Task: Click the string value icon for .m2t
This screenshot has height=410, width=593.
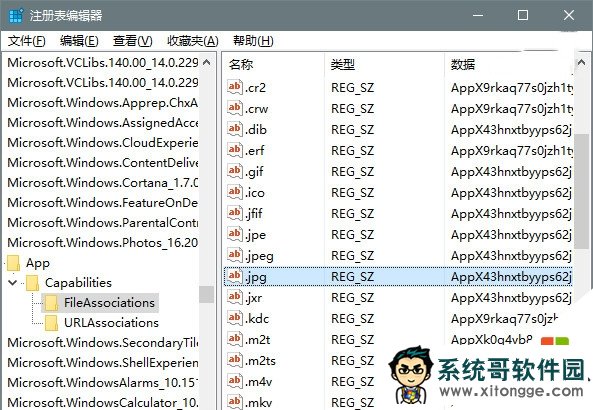Action: point(234,339)
